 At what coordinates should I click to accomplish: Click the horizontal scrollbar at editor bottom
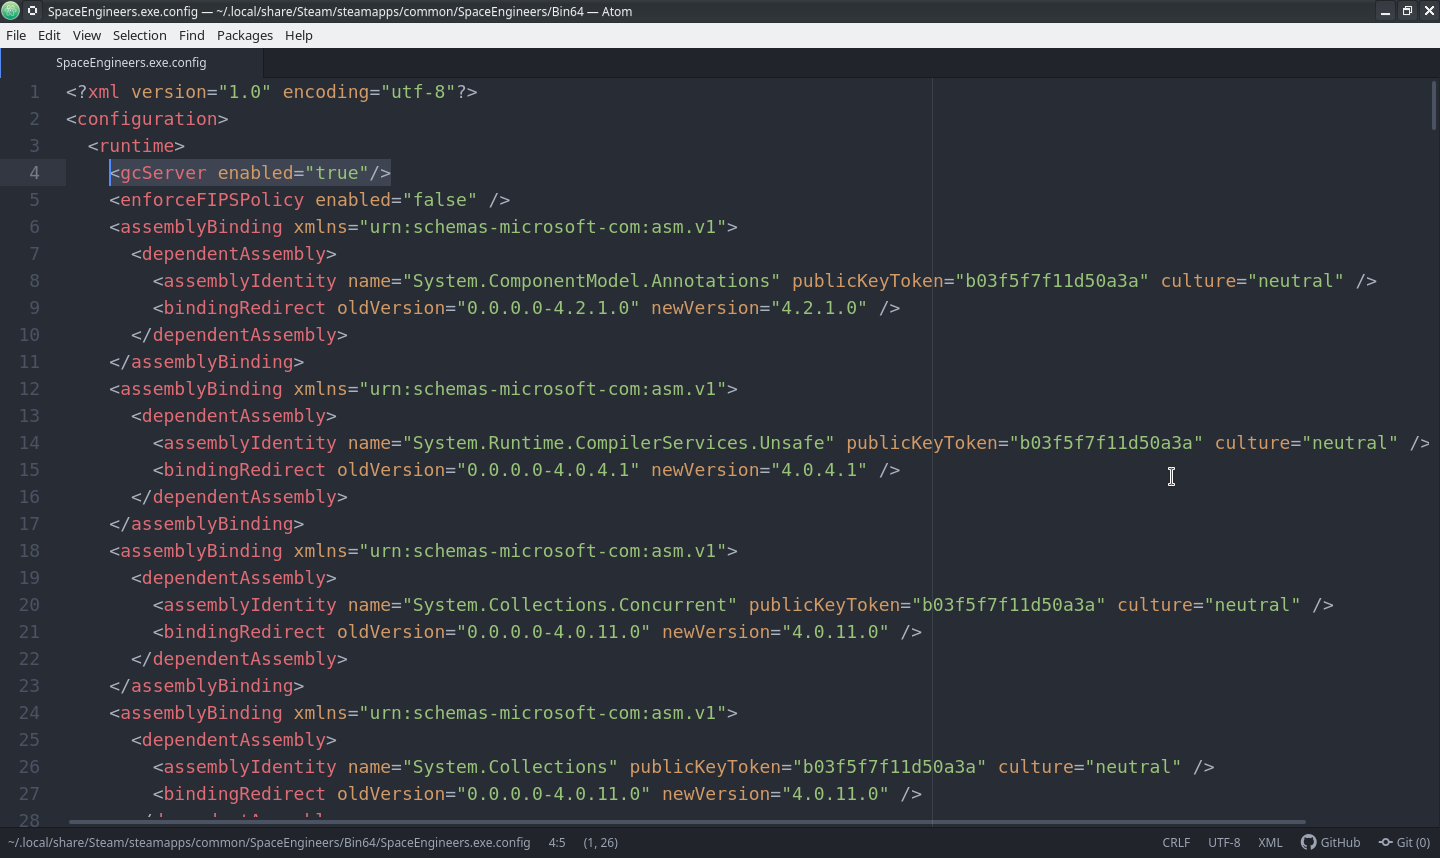(687, 822)
